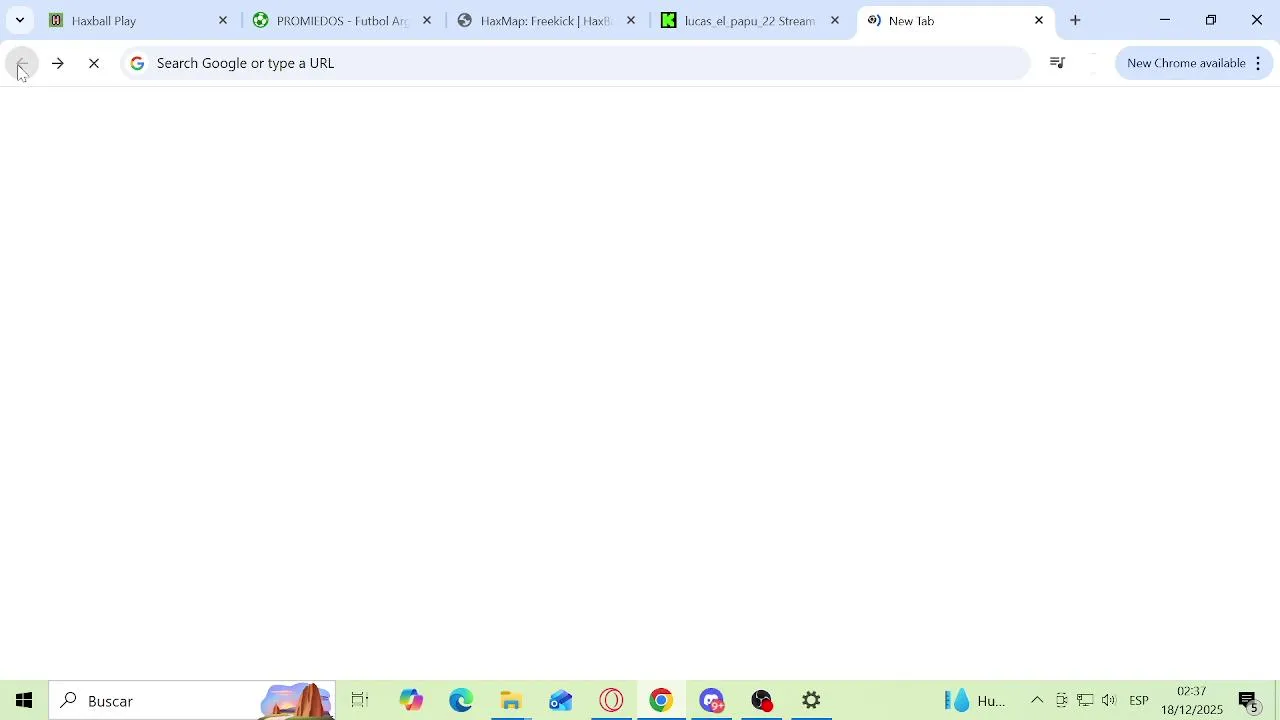This screenshot has height=720, width=1280.
Task: Open Chrome three-dot menu
Action: point(1258,63)
